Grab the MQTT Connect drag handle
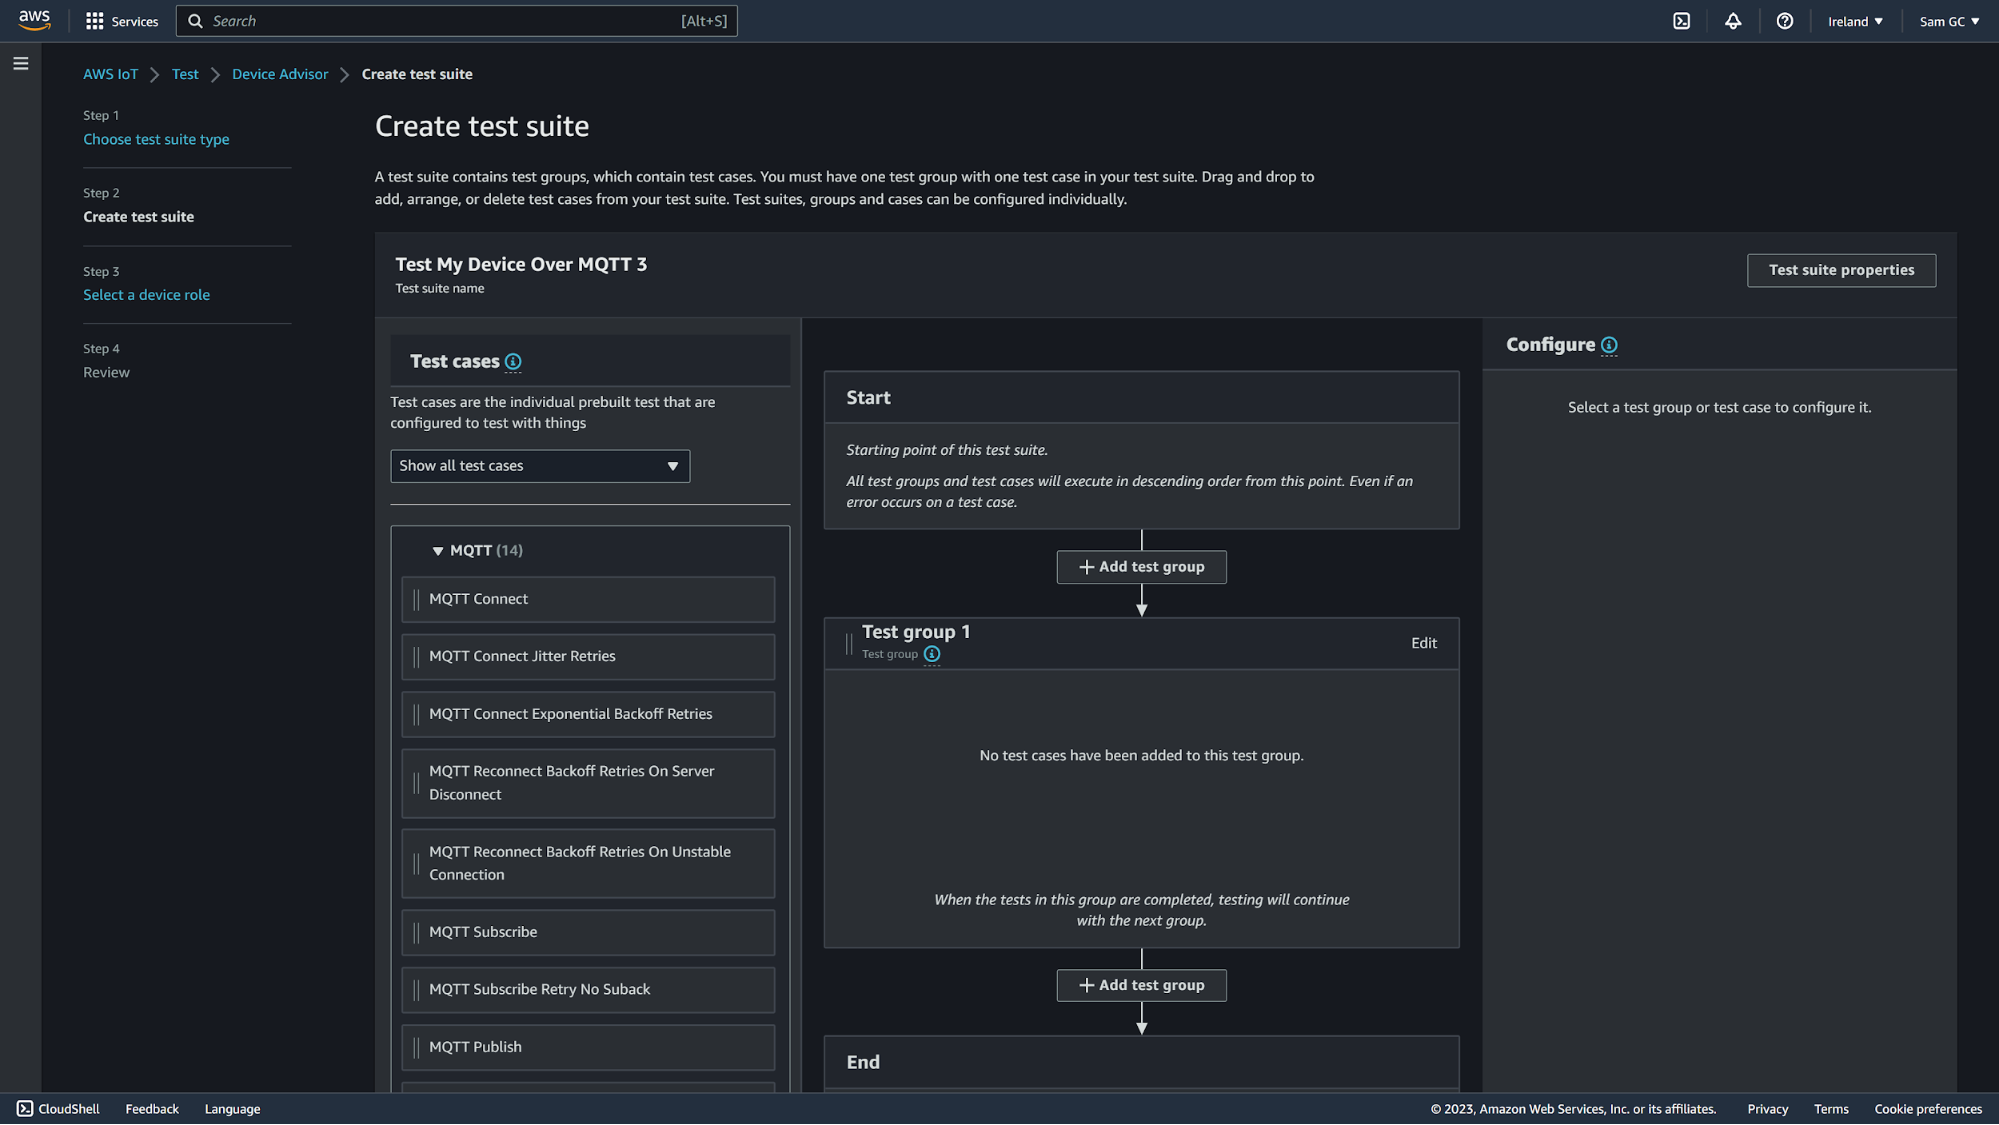 [x=416, y=599]
